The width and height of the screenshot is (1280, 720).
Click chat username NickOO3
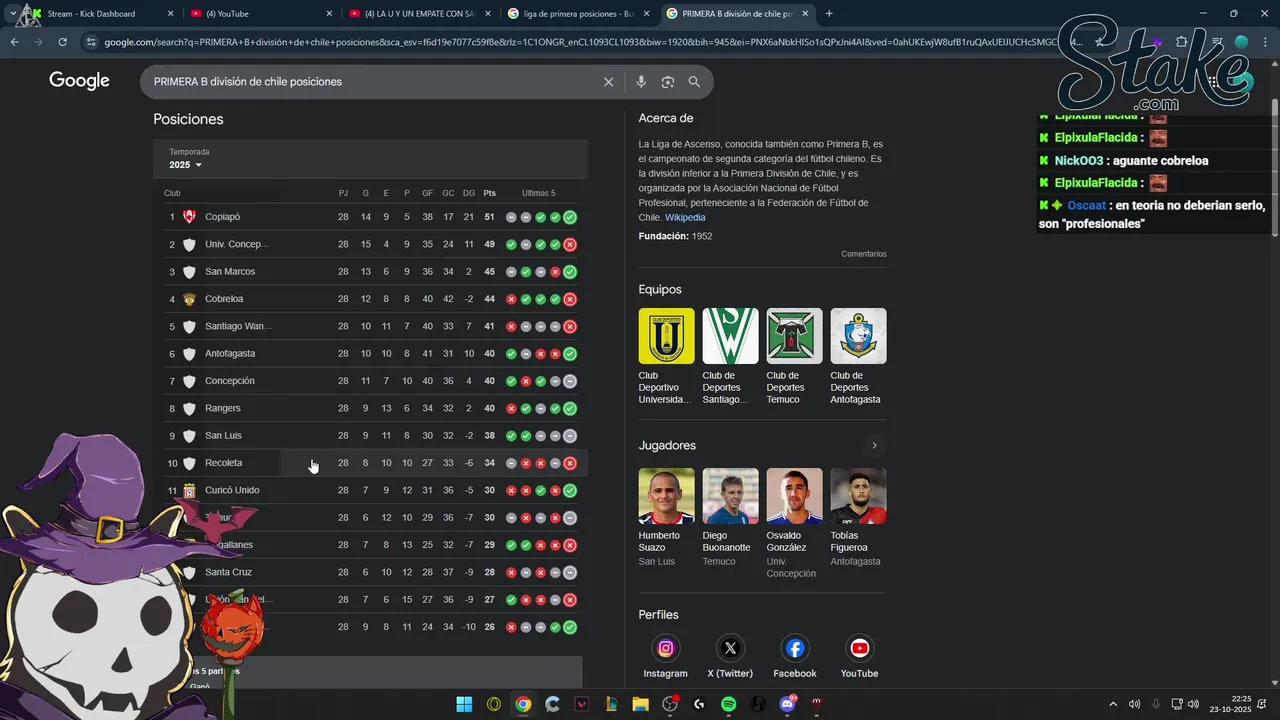[1079, 161]
